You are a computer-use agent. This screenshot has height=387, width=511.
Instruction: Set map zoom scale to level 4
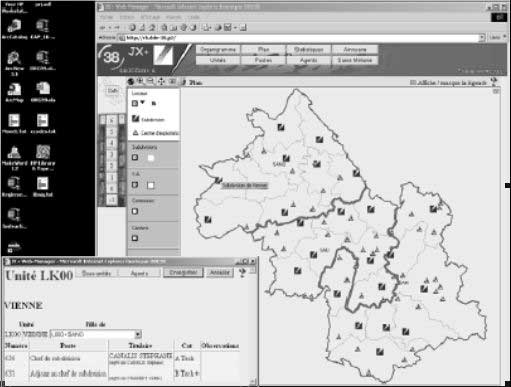[112, 143]
